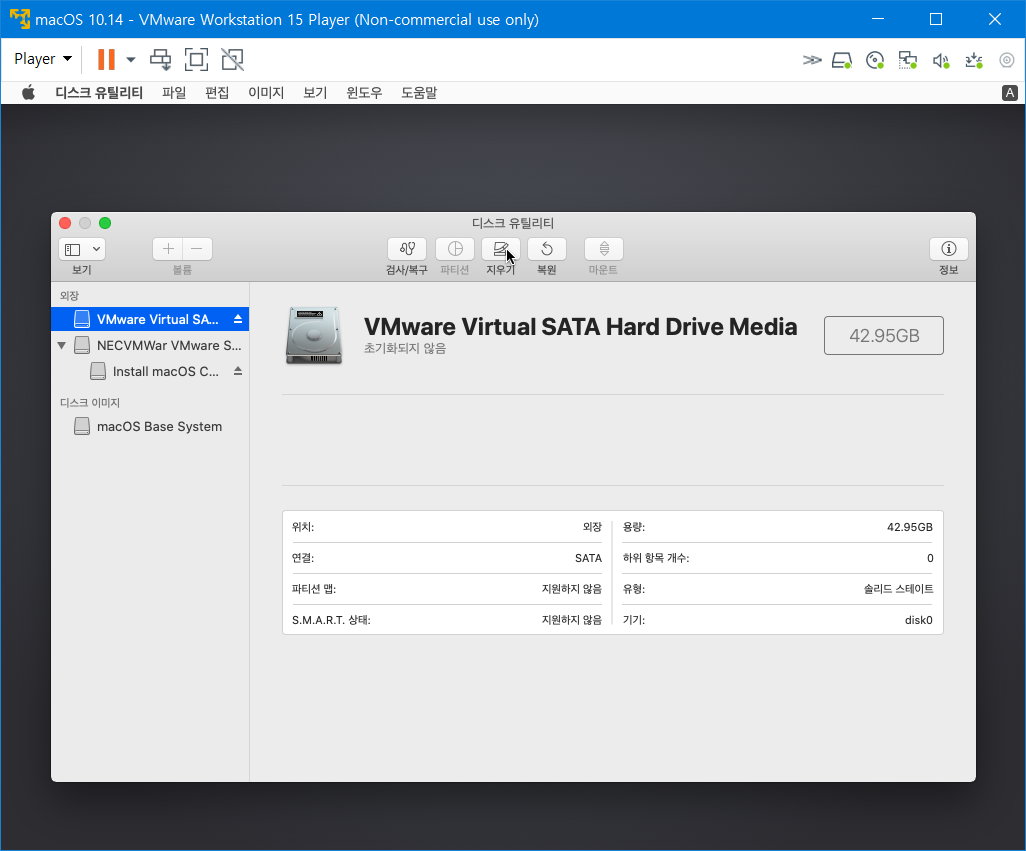Image resolution: width=1026 pixels, height=851 pixels.
Task: Click the add volume plus button
Action: pyautogui.click(x=168, y=249)
